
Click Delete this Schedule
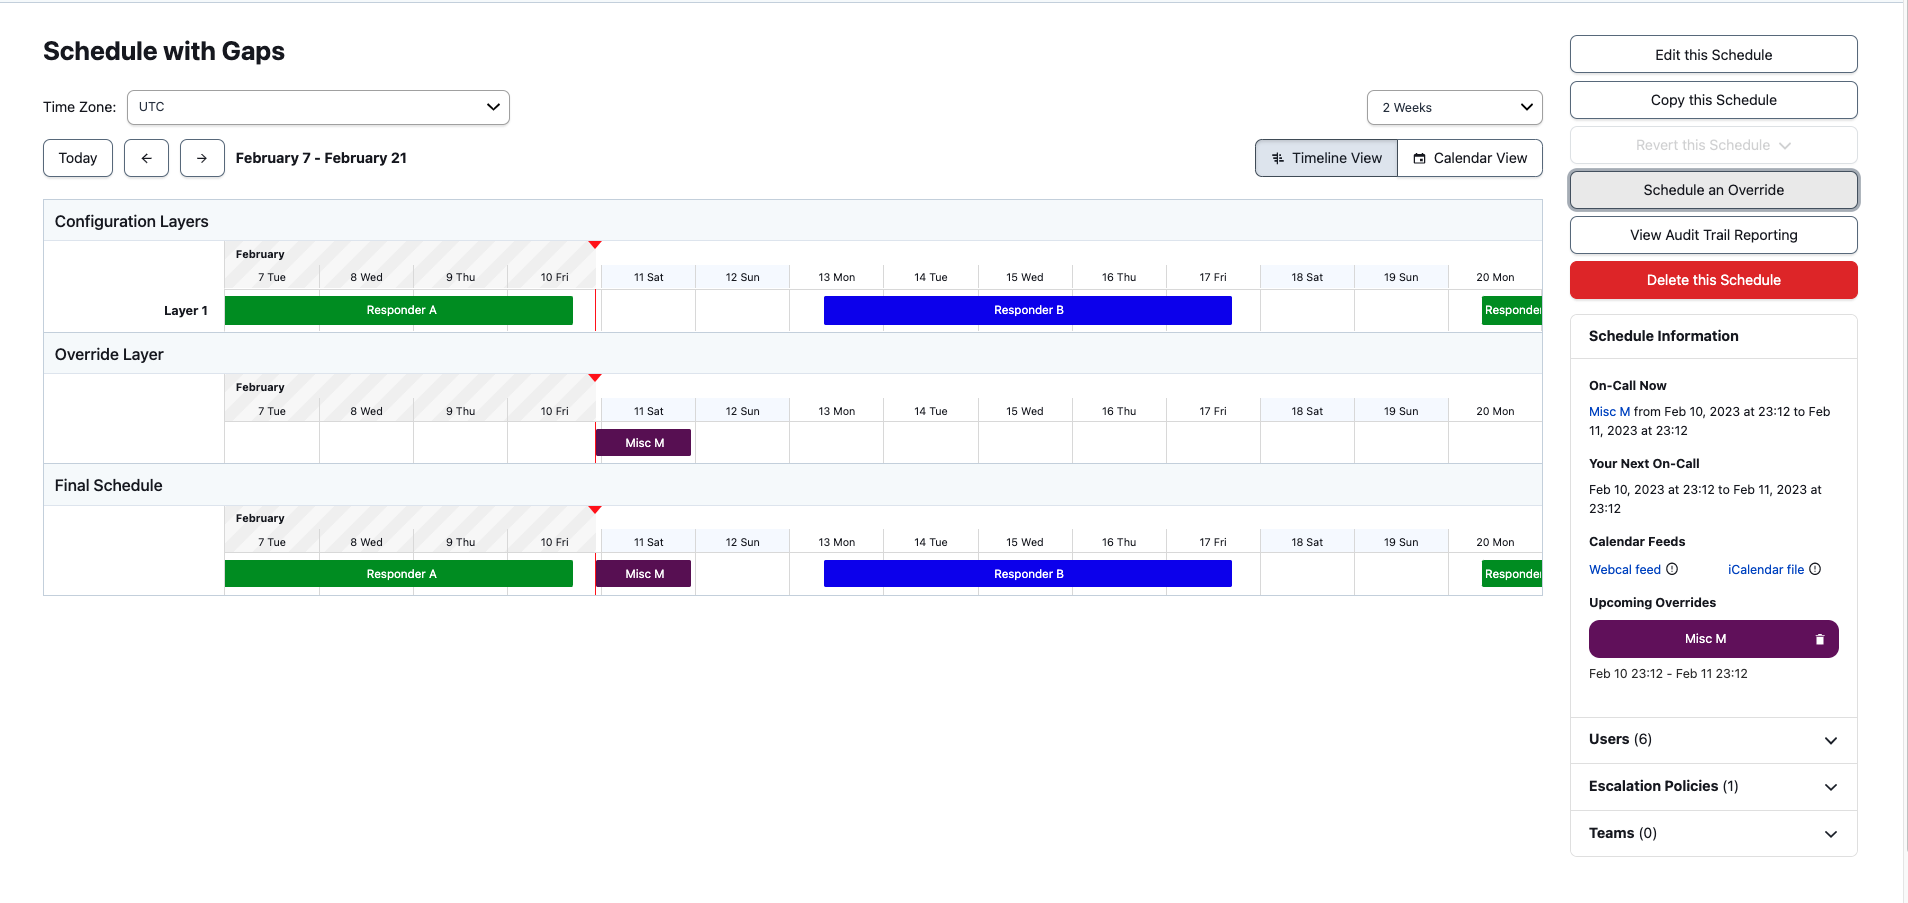[1712, 280]
